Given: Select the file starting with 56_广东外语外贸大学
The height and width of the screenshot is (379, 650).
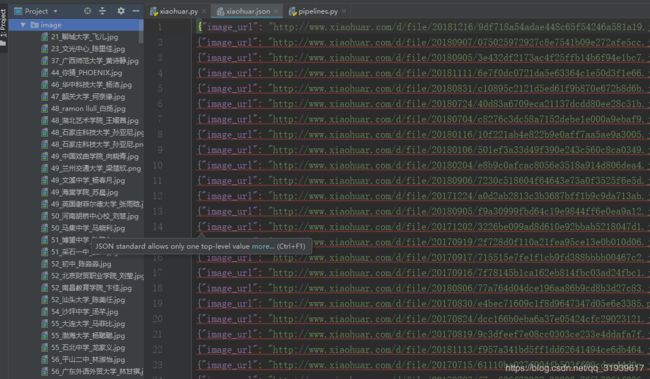Looking at the screenshot, I should (x=97, y=372).
